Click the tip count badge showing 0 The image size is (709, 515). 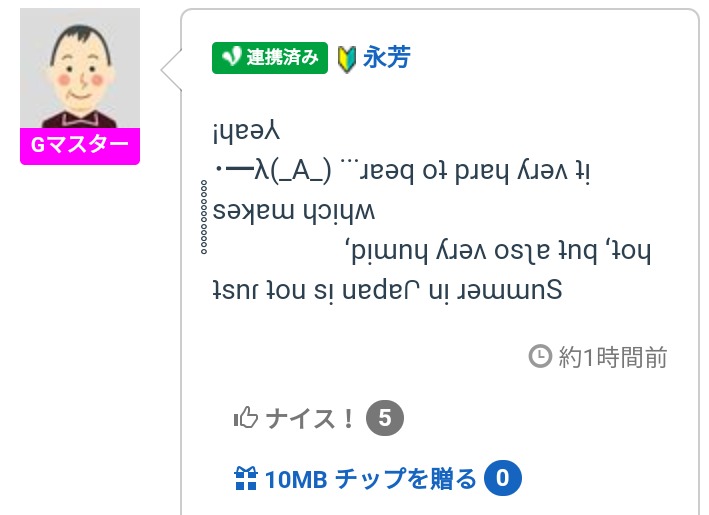(503, 479)
